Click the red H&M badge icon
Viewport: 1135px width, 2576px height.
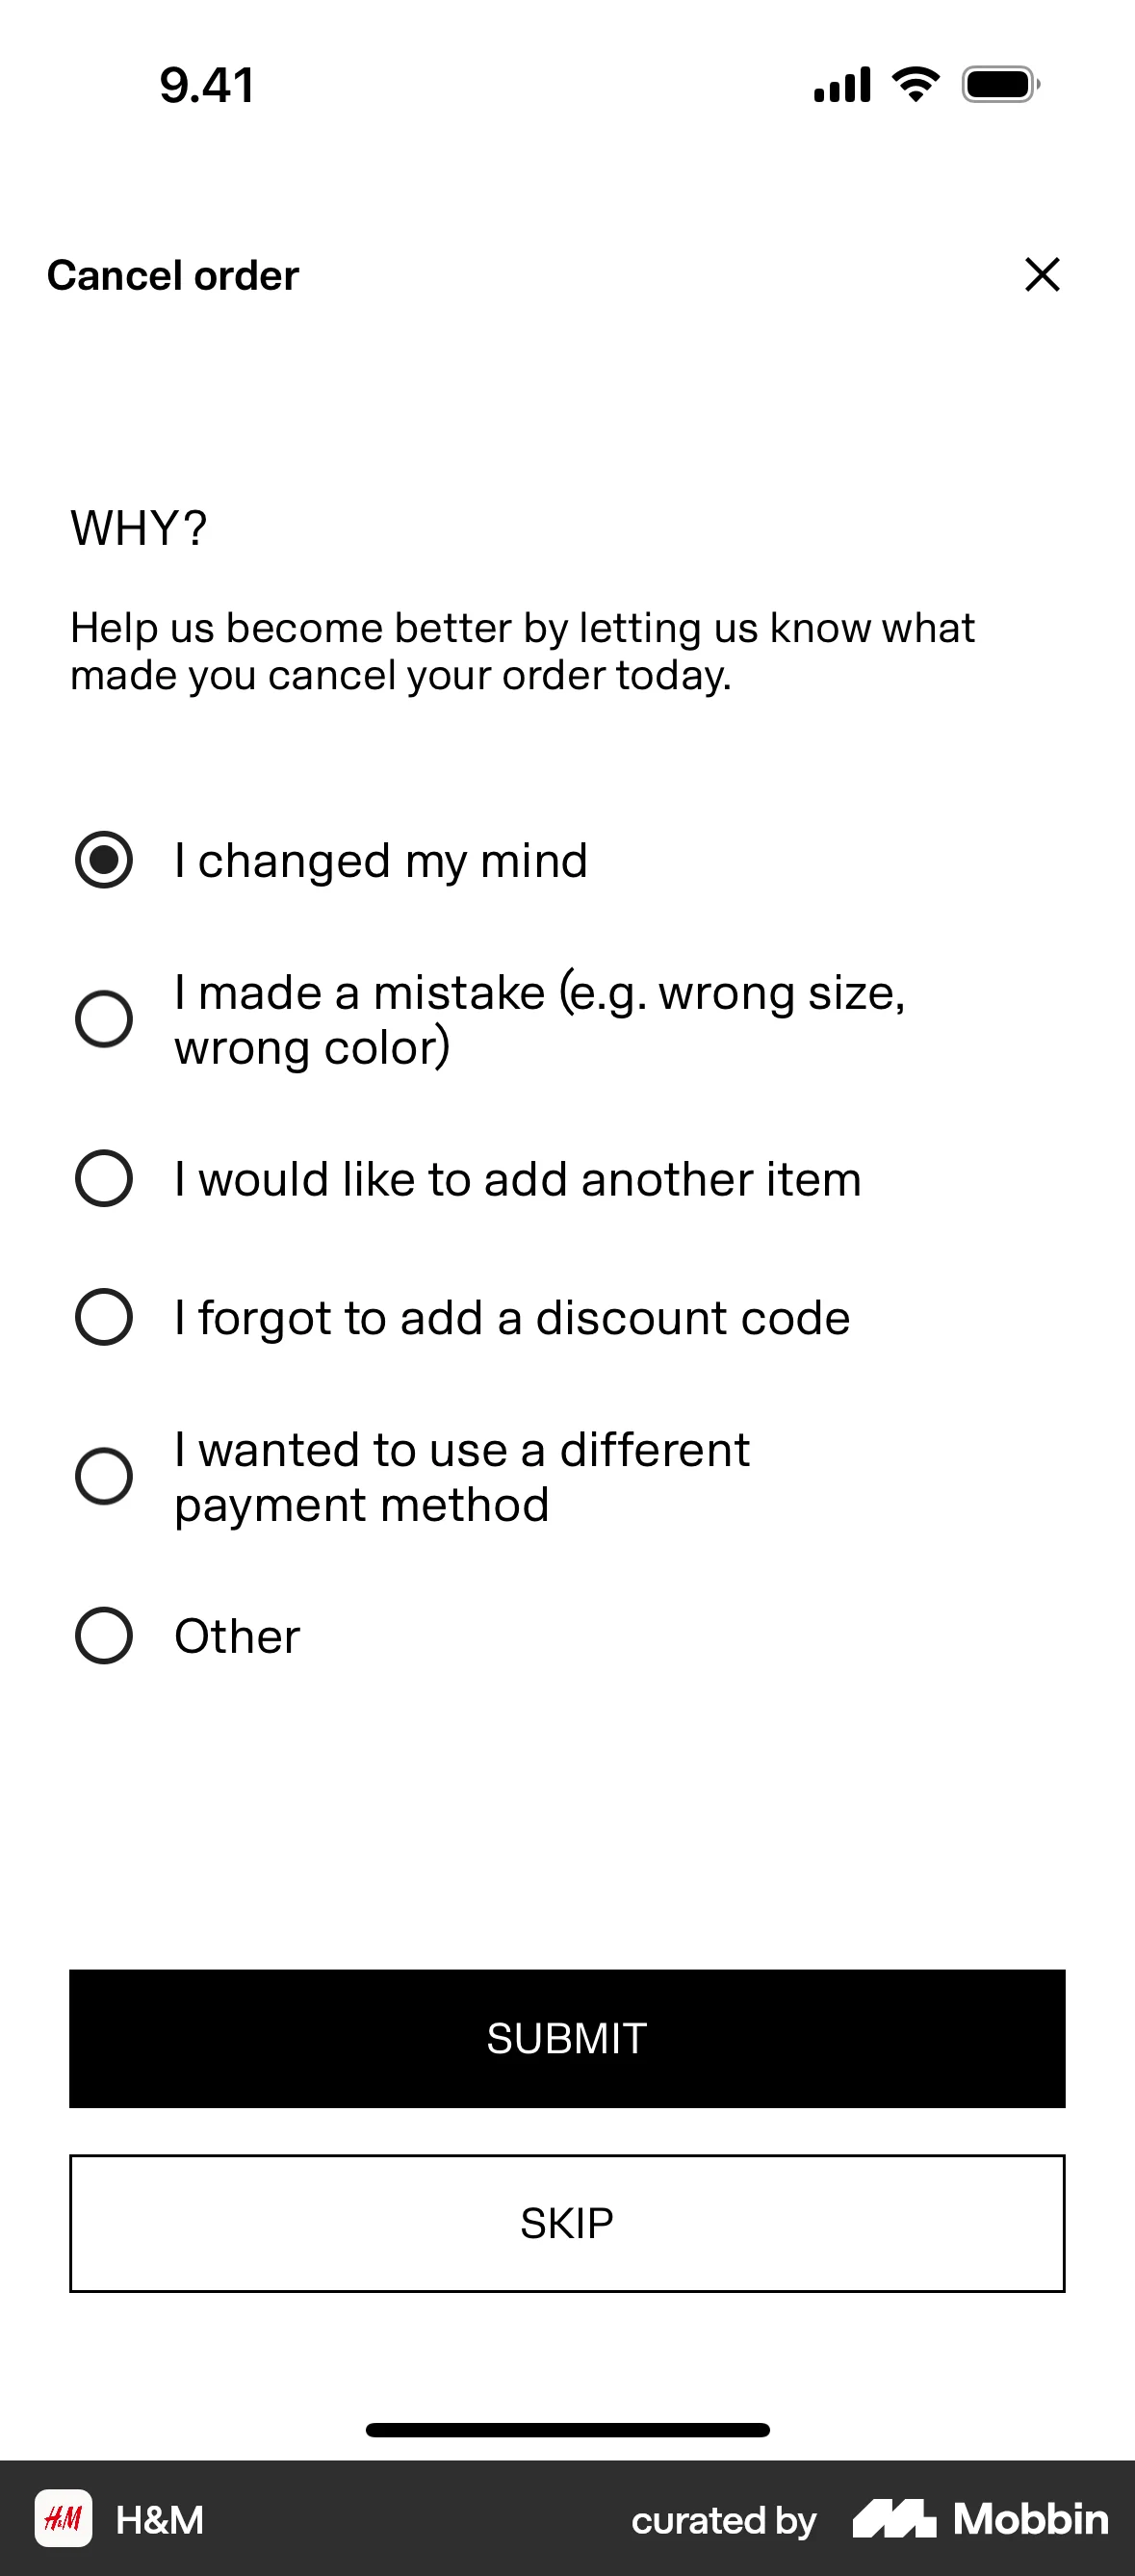[64, 2519]
